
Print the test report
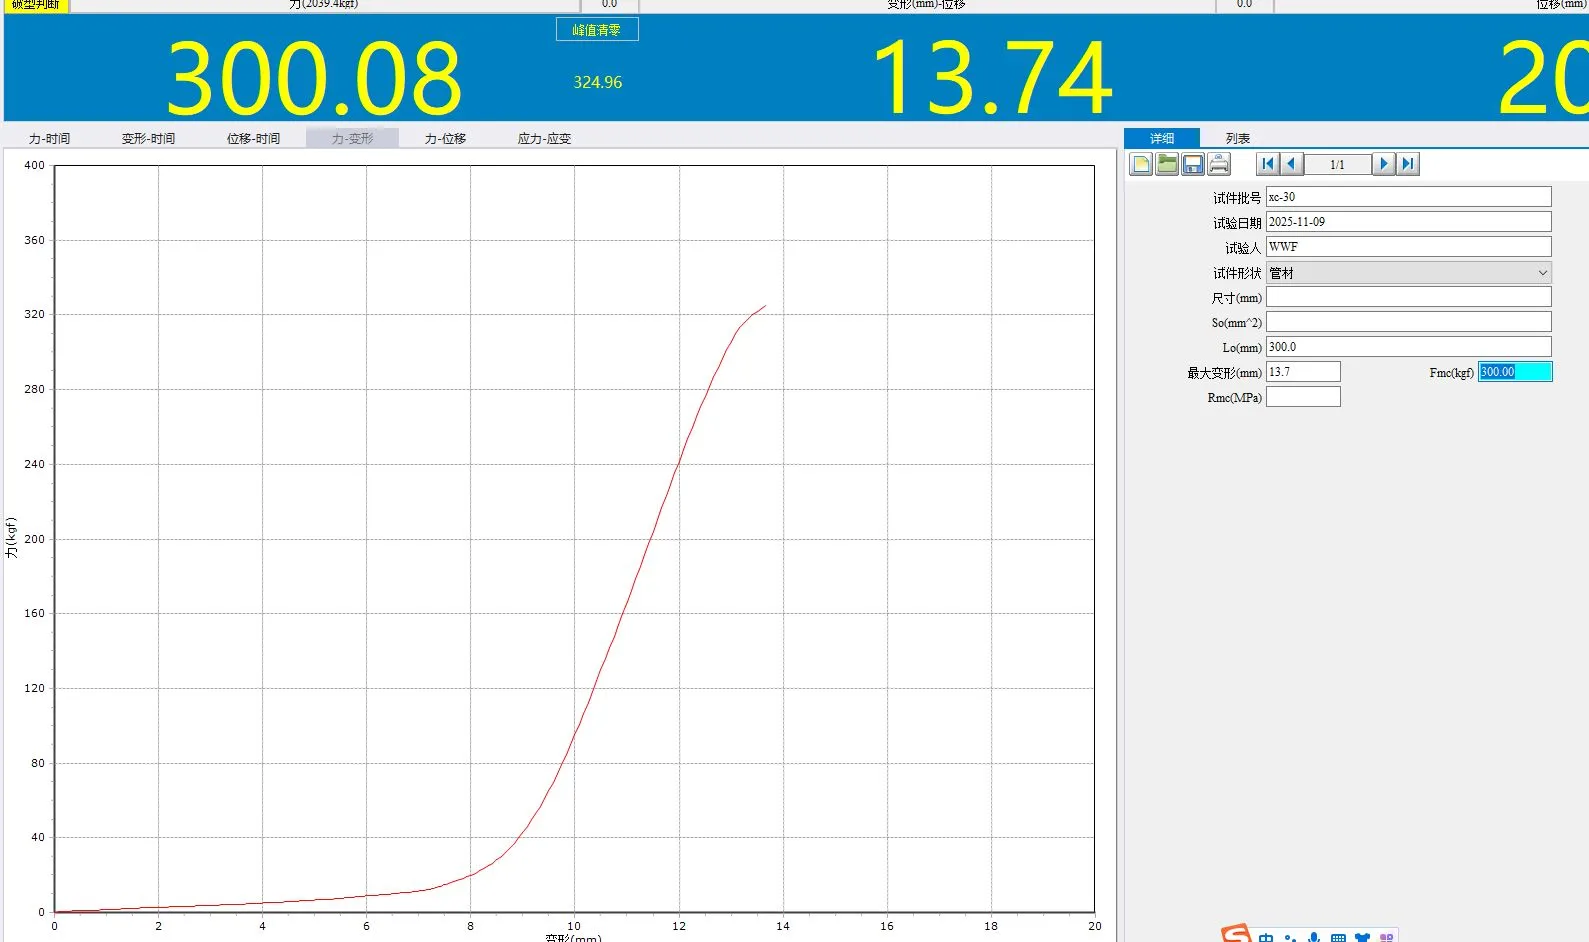tap(1219, 164)
